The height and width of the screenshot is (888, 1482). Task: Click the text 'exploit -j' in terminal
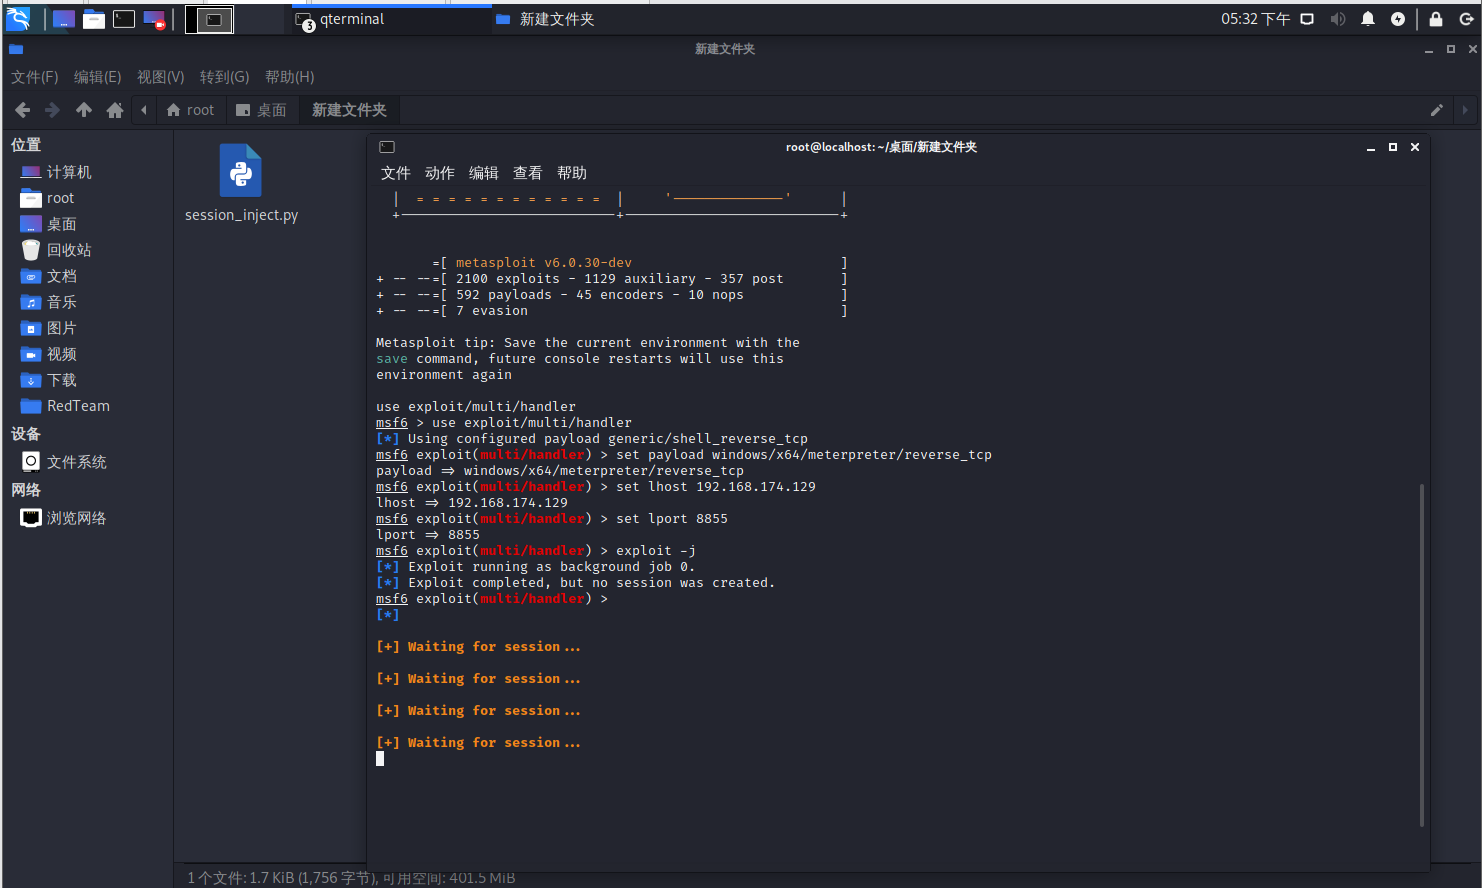coord(656,551)
